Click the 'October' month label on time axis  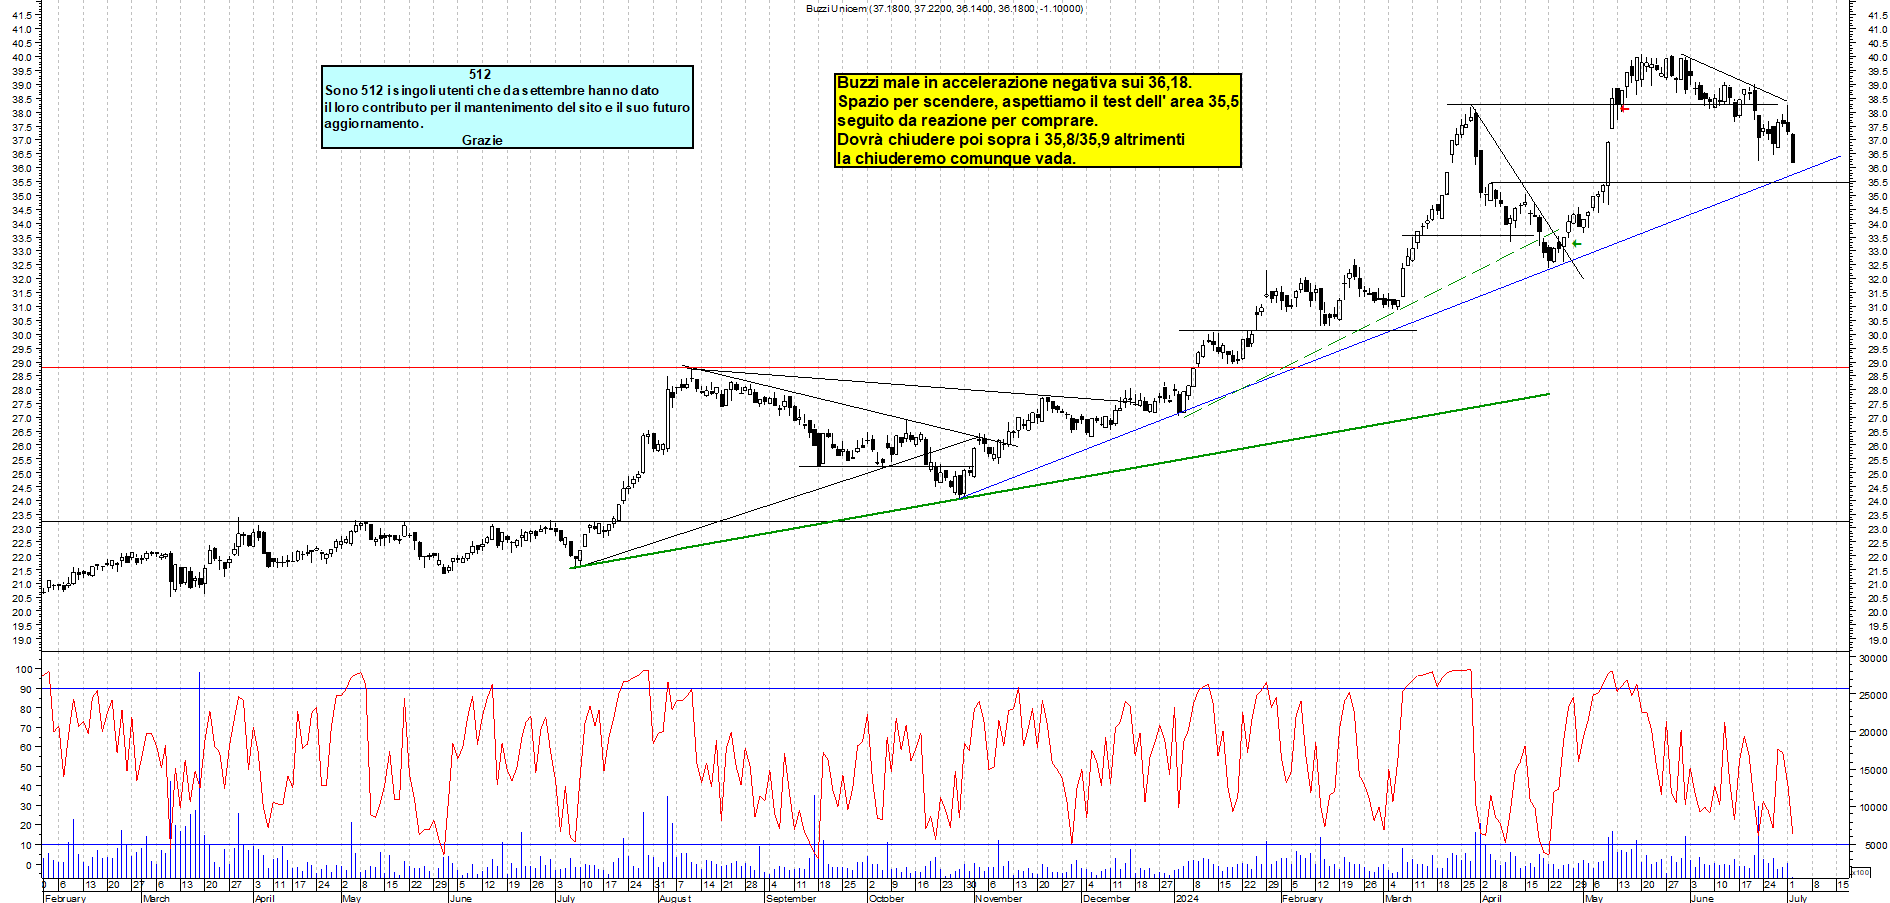pyautogui.click(x=886, y=898)
